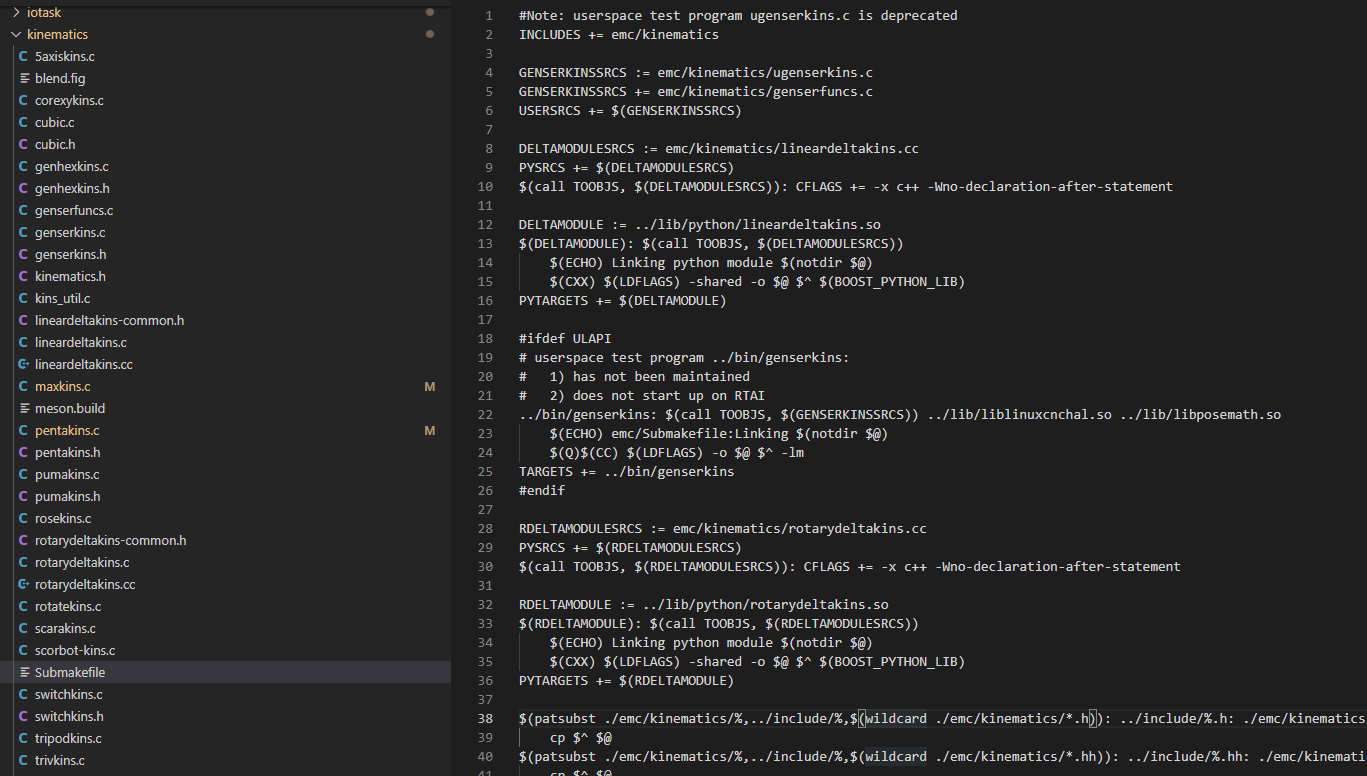
Task: Place cursor on "#ifdef ULAPI" line
Action: point(565,338)
